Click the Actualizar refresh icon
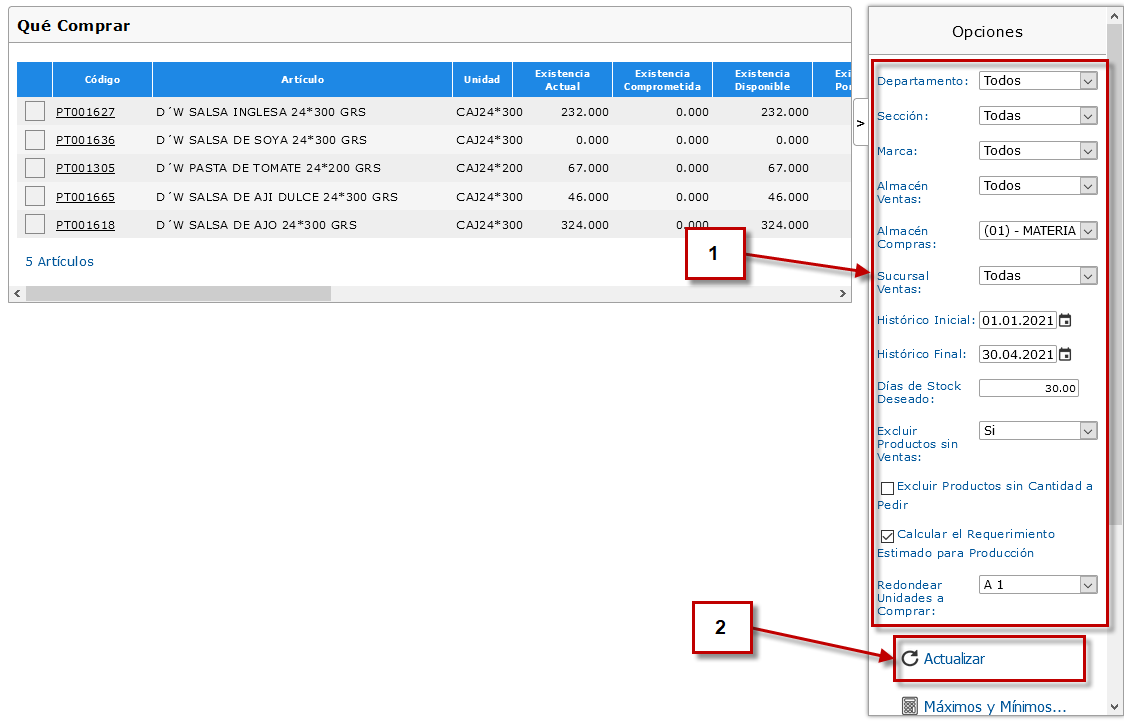 (x=909, y=659)
